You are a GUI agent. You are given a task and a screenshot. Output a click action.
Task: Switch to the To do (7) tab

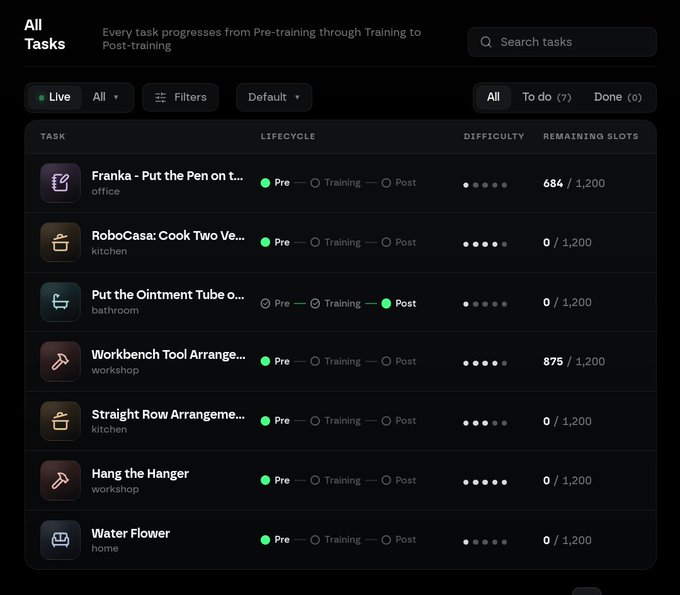(546, 97)
